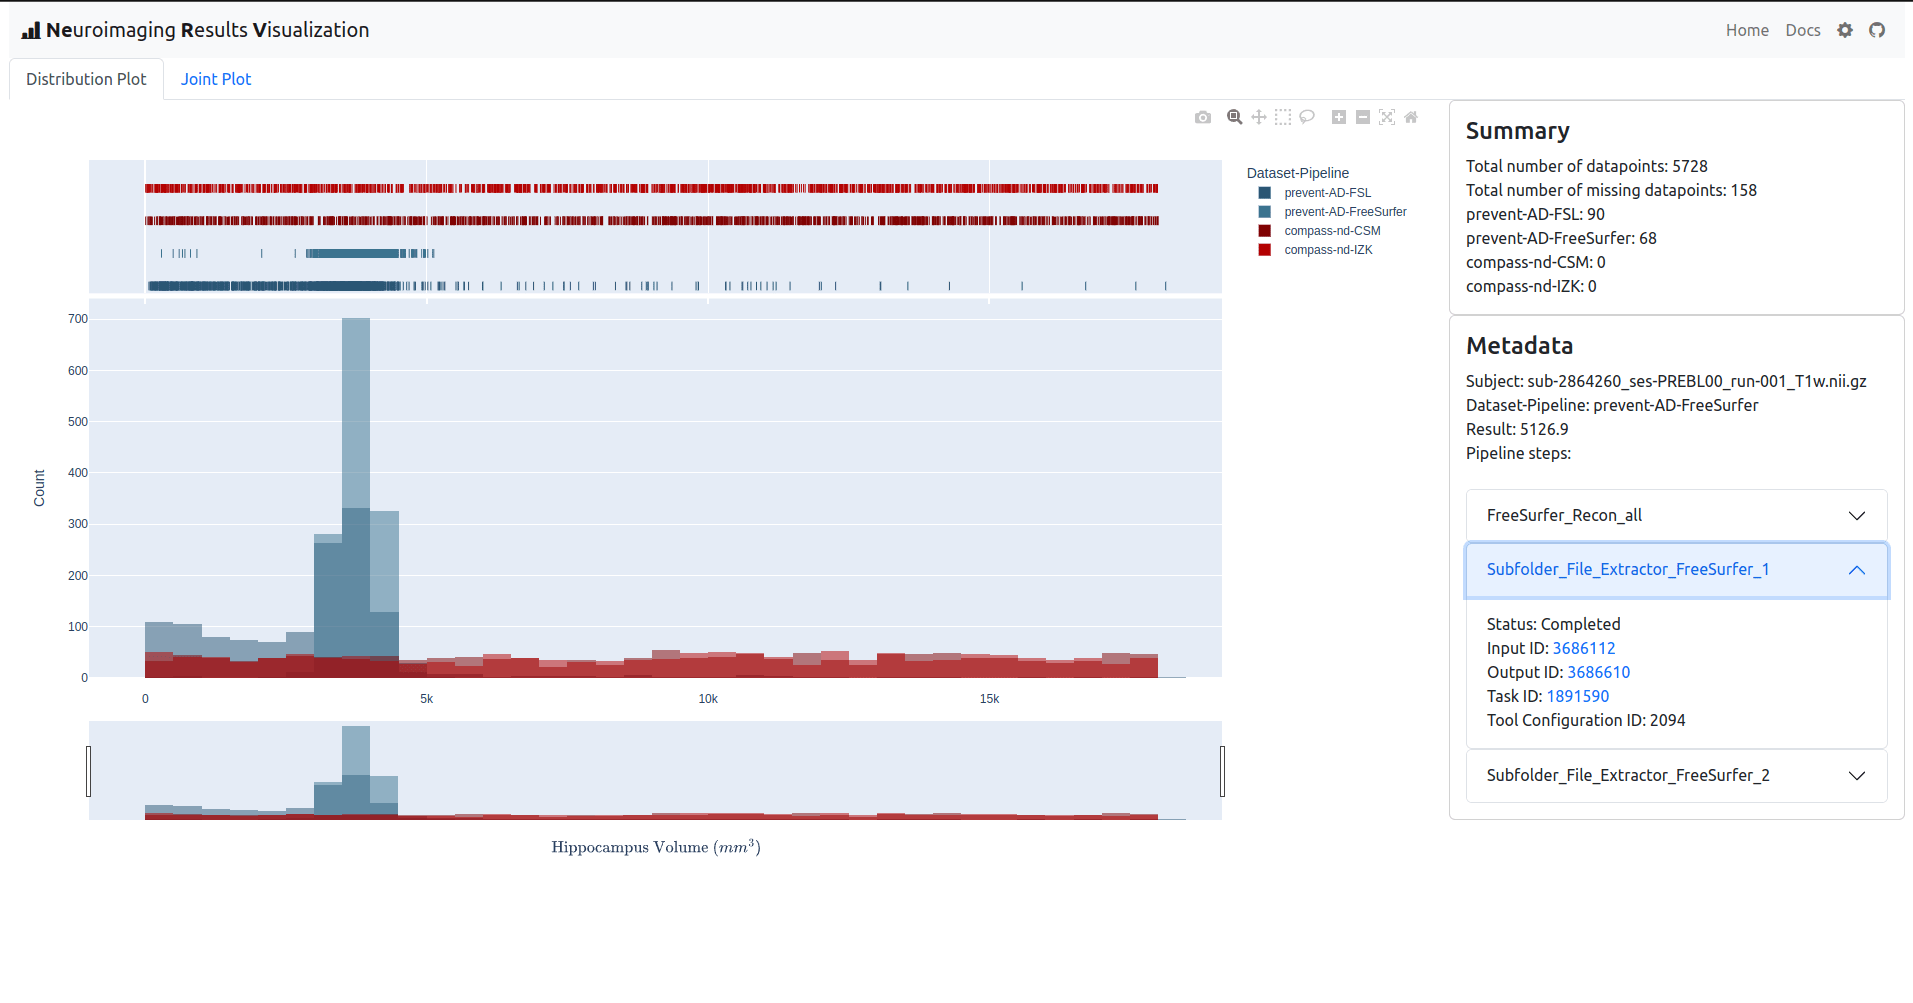Image resolution: width=1913 pixels, height=1003 pixels.
Task: Open Input ID 3686112 link
Action: [1584, 648]
